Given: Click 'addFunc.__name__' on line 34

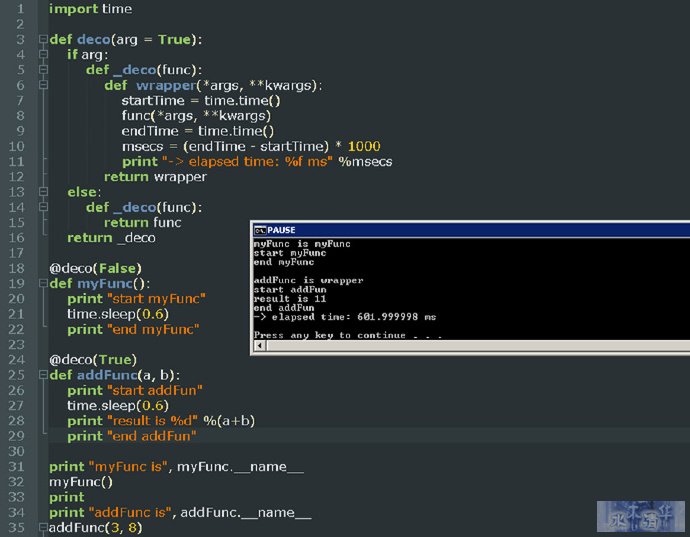Looking at the screenshot, I should point(246,513).
